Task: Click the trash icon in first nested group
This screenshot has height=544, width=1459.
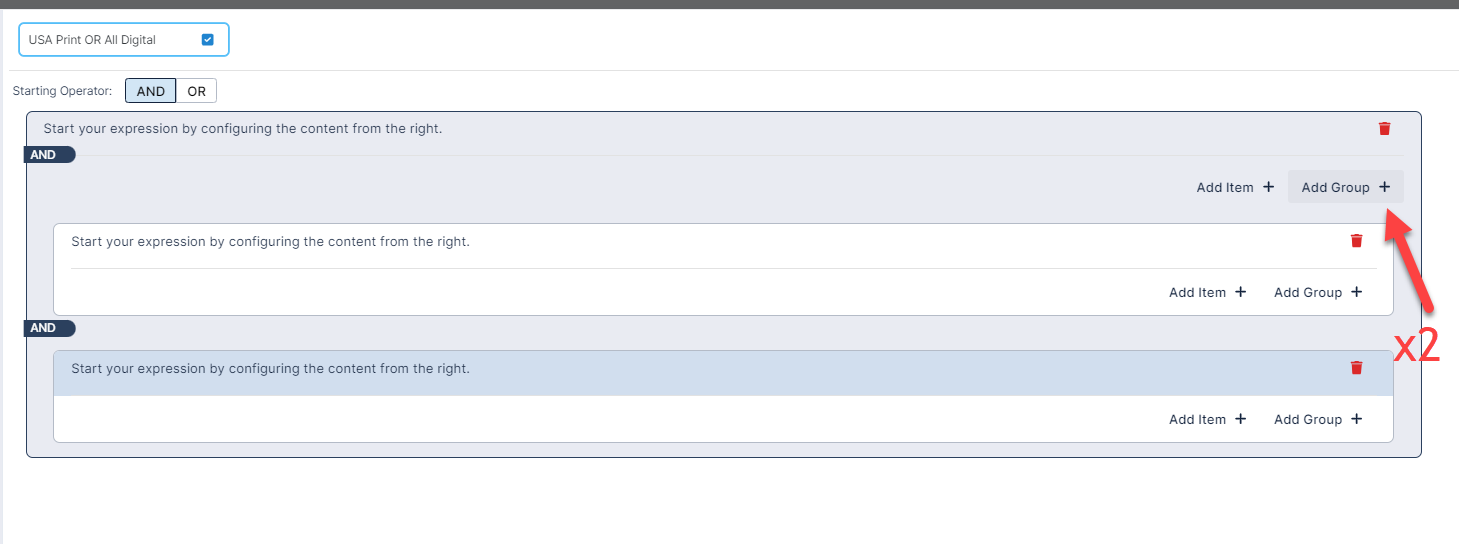Action: [1356, 241]
